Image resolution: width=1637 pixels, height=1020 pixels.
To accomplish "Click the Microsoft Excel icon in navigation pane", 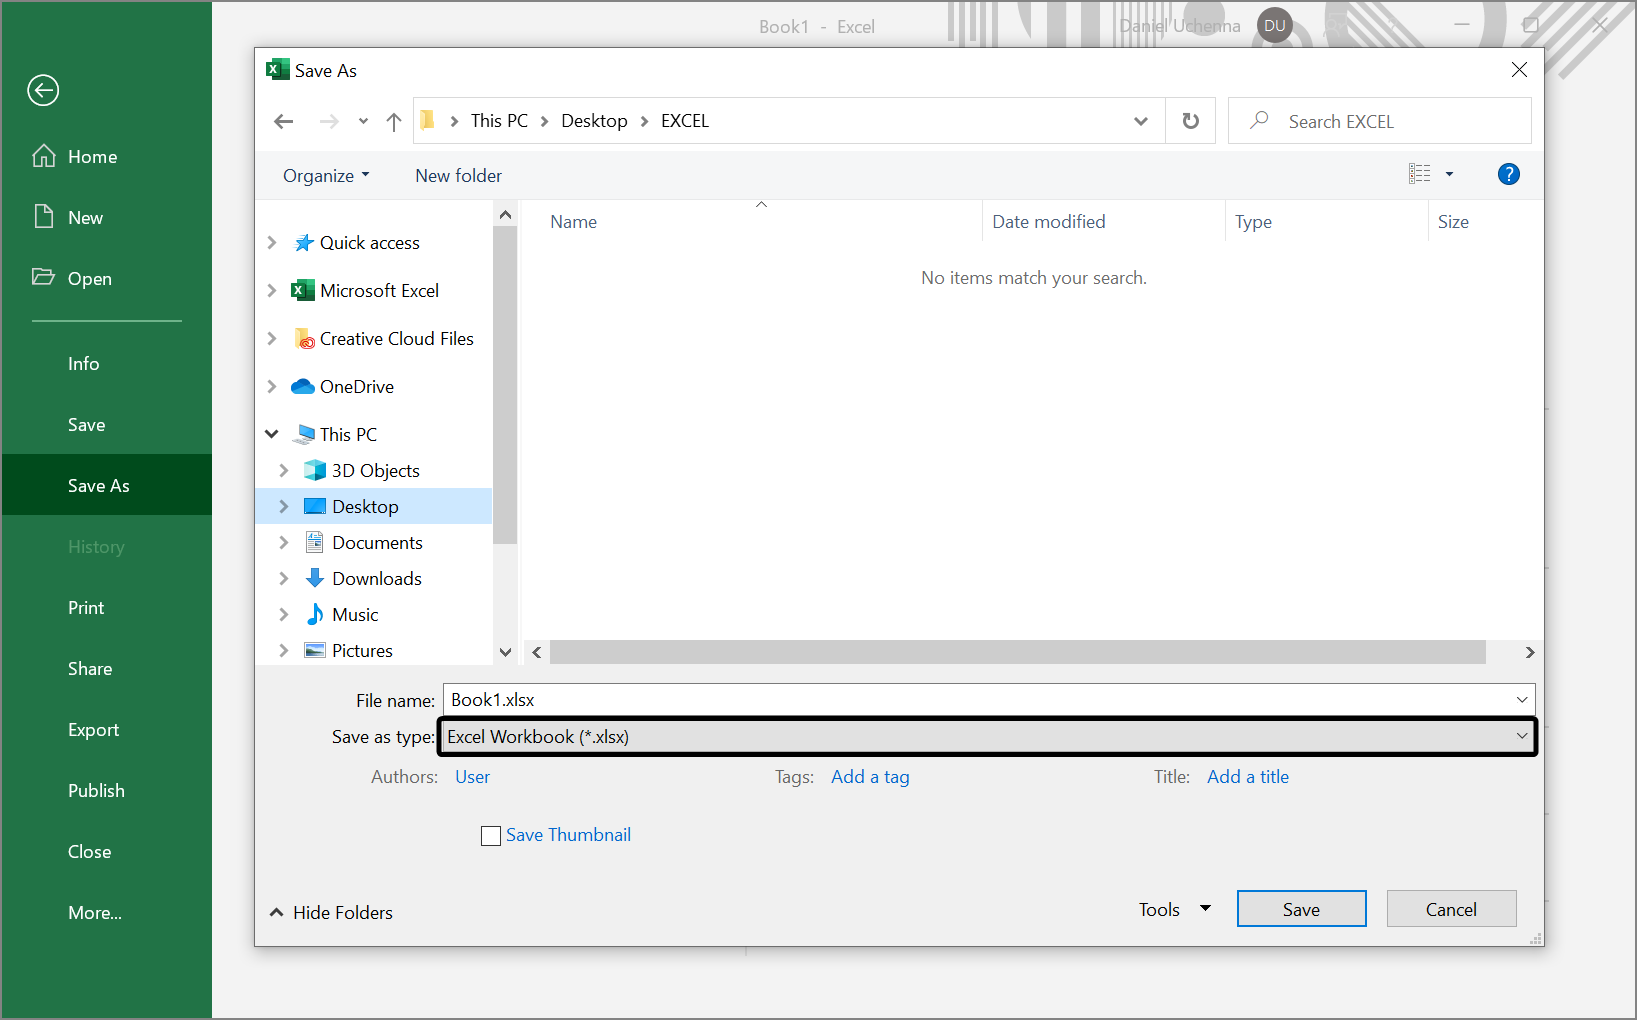I will tap(304, 290).
